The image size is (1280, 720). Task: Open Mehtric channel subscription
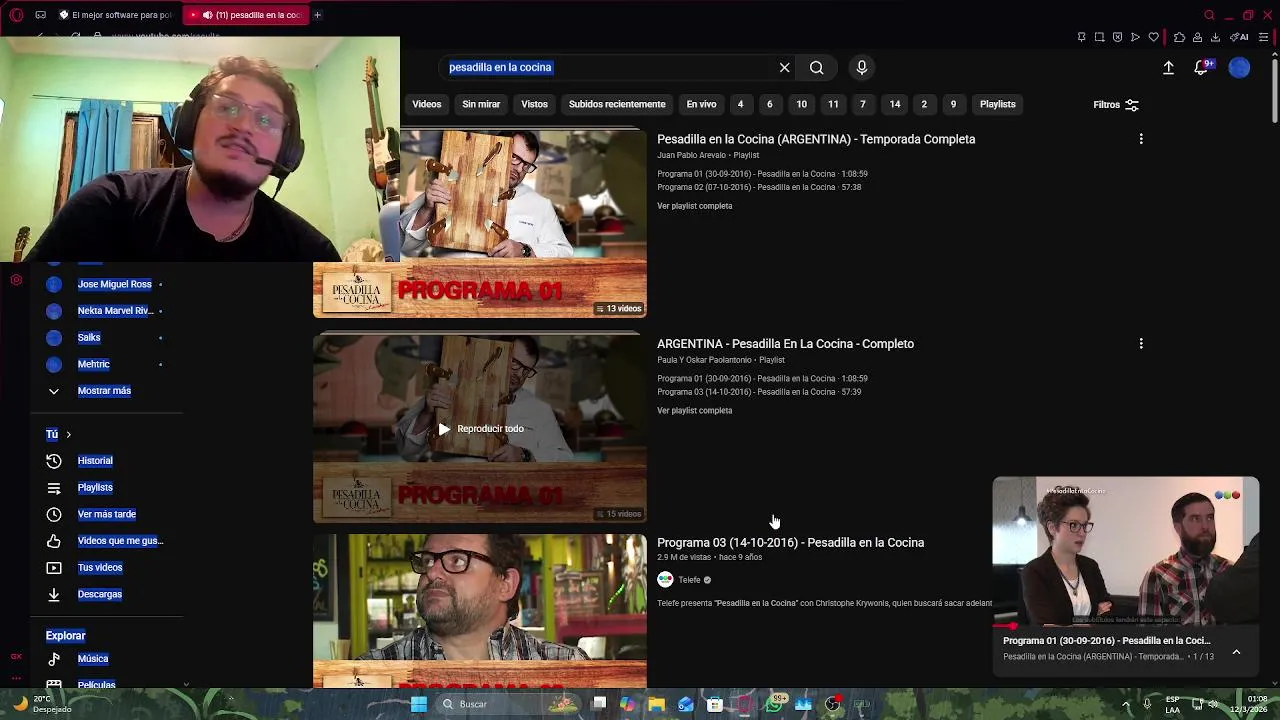[93, 364]
